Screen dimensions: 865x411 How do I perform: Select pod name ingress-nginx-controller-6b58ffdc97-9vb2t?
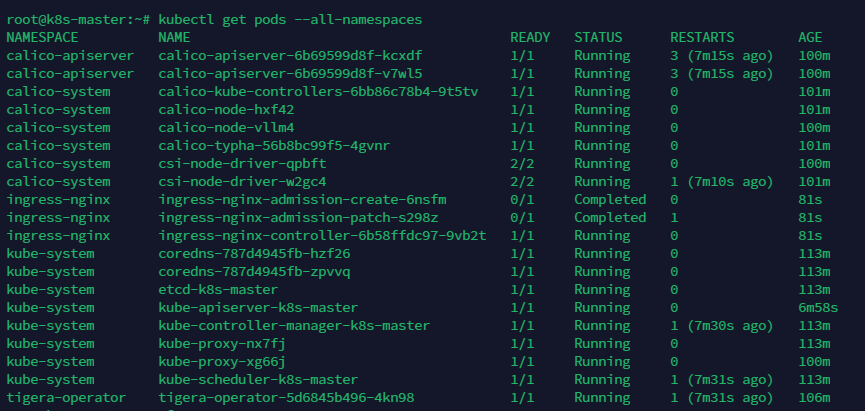point(322,236)
